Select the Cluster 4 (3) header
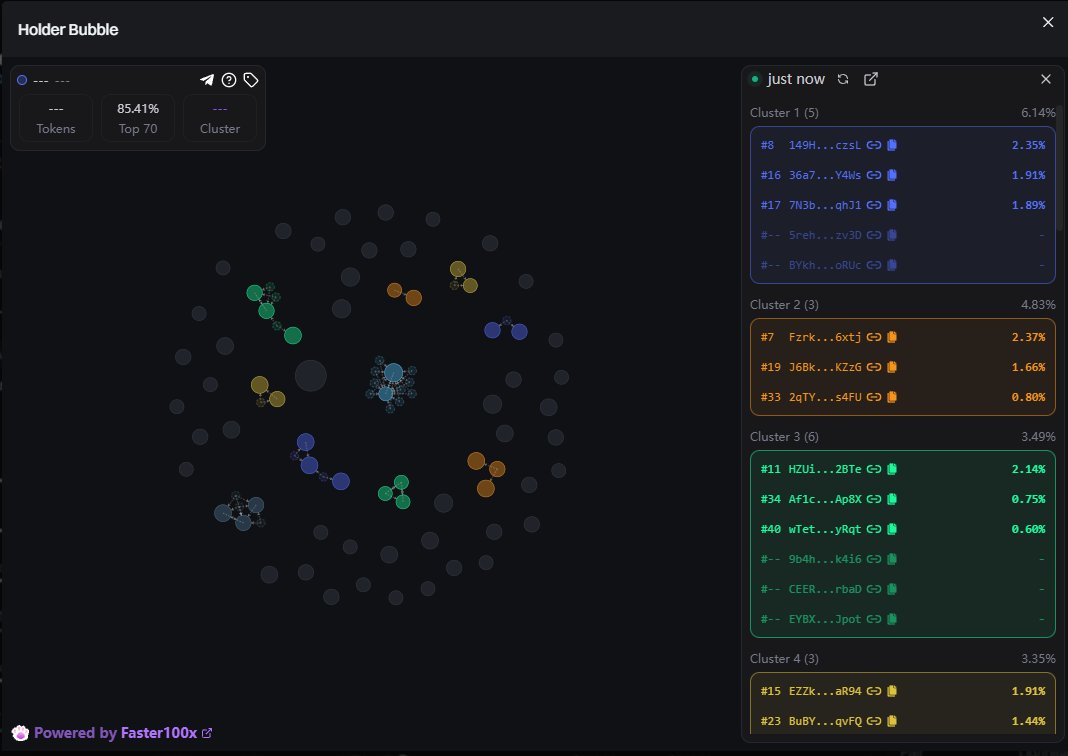Screen dimensions: 1068x756 click(784, 659)
